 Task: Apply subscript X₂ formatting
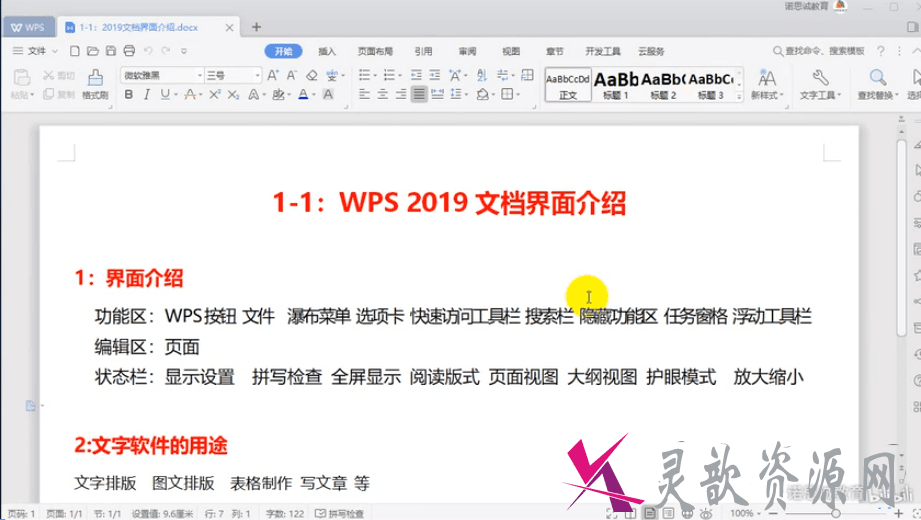point(234,94)
